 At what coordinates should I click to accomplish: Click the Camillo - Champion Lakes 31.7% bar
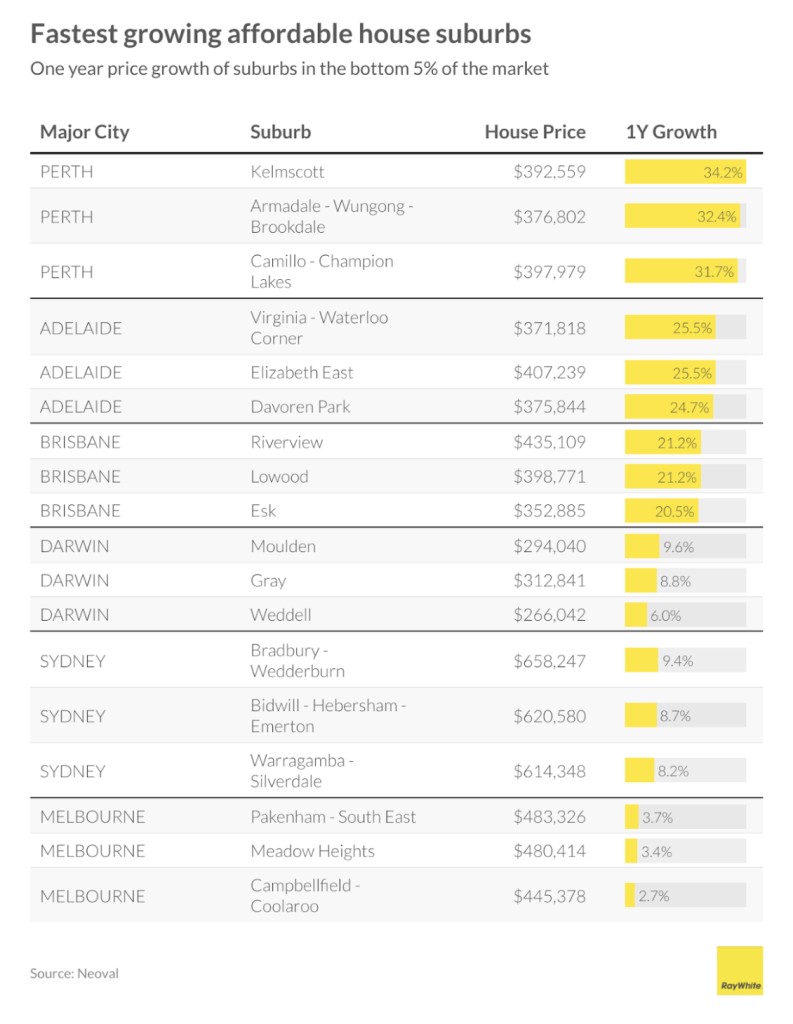tap(682, 271)
